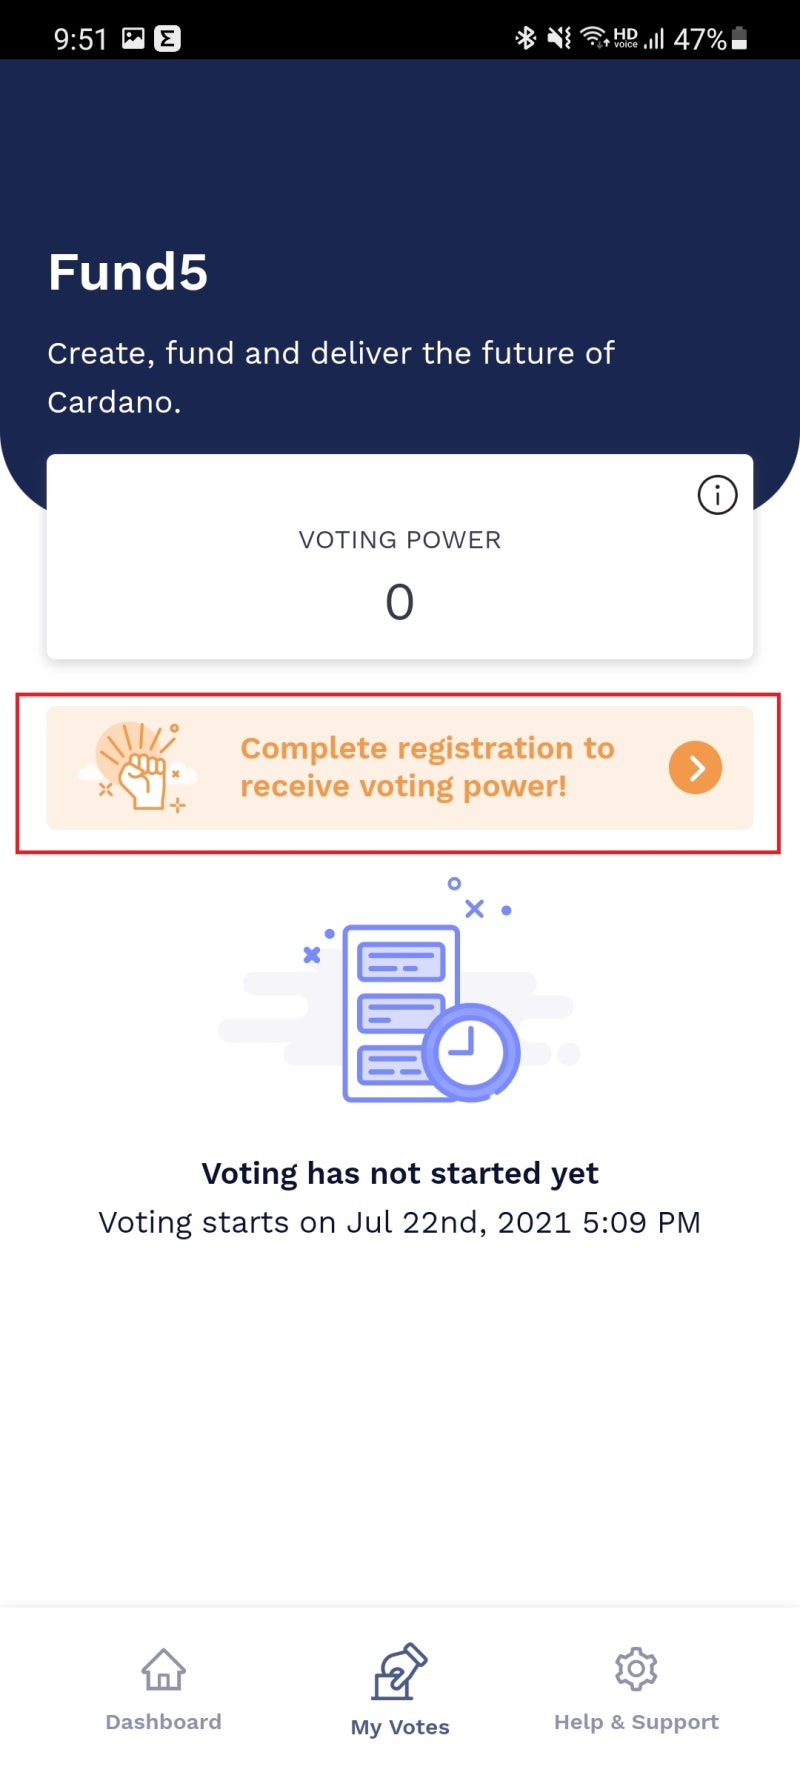Click the Help & Support gear icon
This screenshot has width=800, height=1778.
tap(636, 1669)
